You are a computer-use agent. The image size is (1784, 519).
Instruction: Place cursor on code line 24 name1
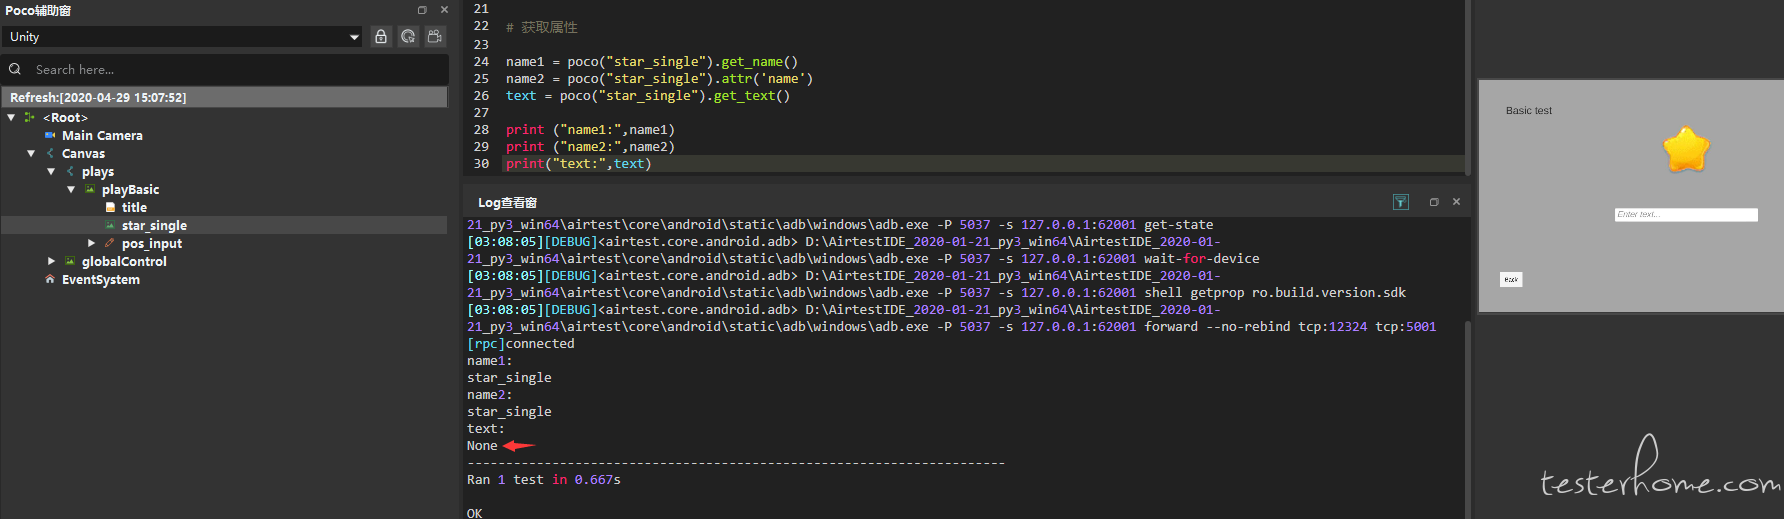click(x=524, y=62)
